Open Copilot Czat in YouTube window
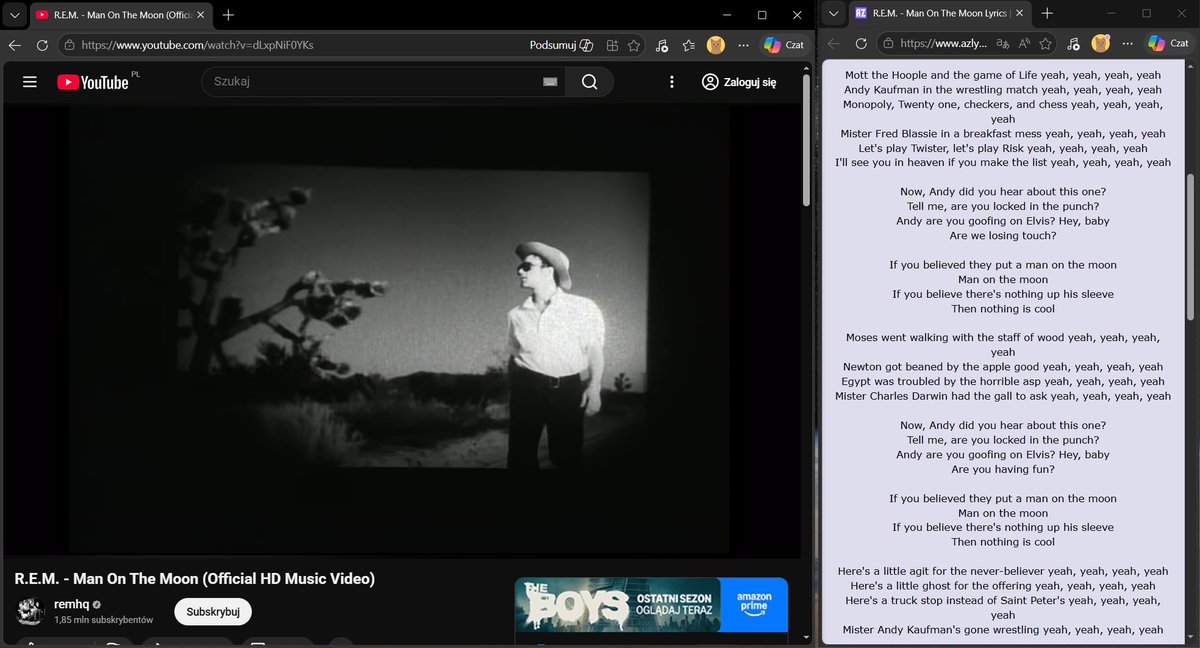 (x=784, y=45)
